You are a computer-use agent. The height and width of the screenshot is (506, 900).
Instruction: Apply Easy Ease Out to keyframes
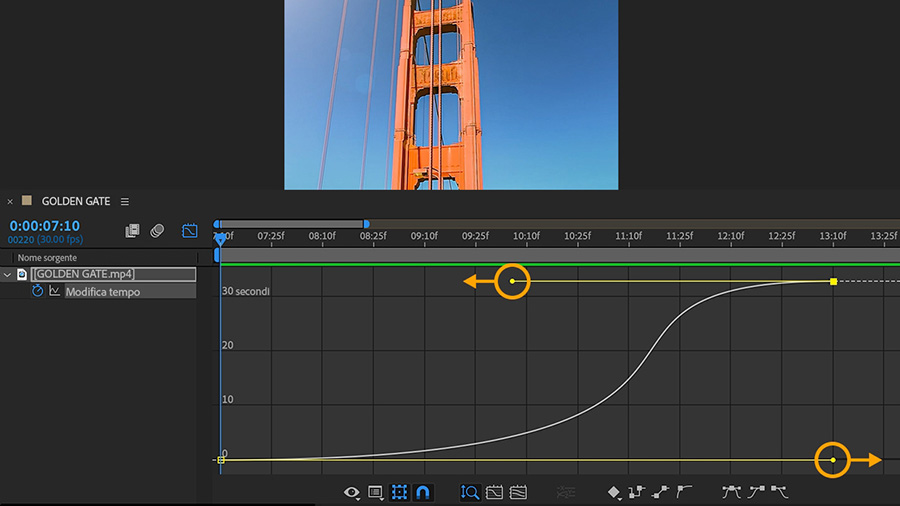(x=779, y=492)
